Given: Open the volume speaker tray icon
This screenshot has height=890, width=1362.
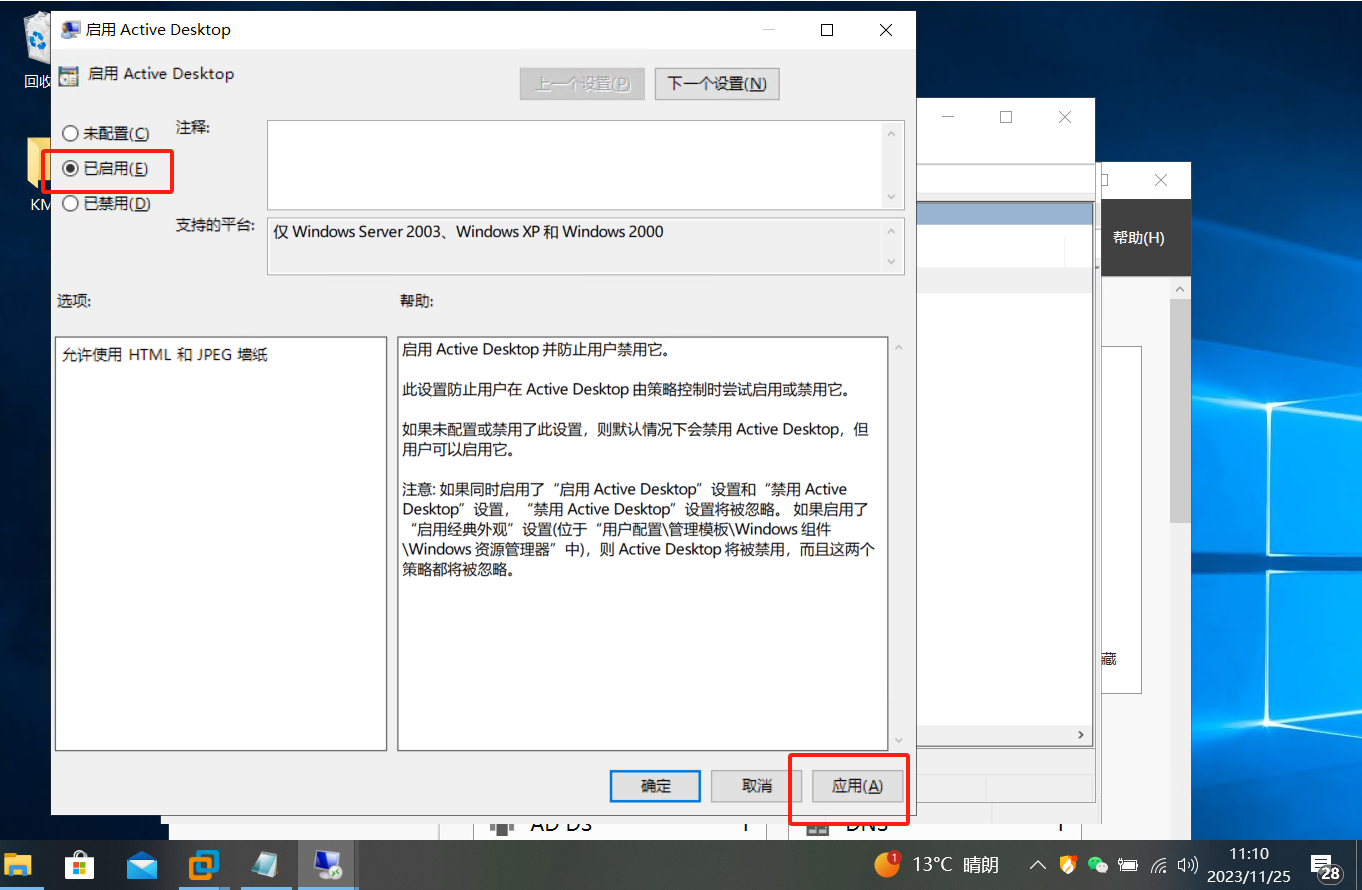Looking at the screenshot, I should pos(1188,865).
